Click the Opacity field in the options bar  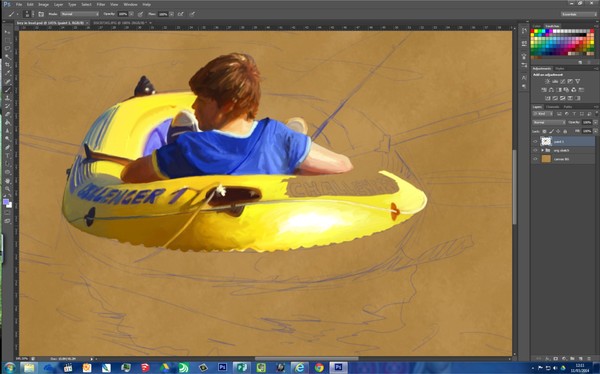tap(123, 14)
